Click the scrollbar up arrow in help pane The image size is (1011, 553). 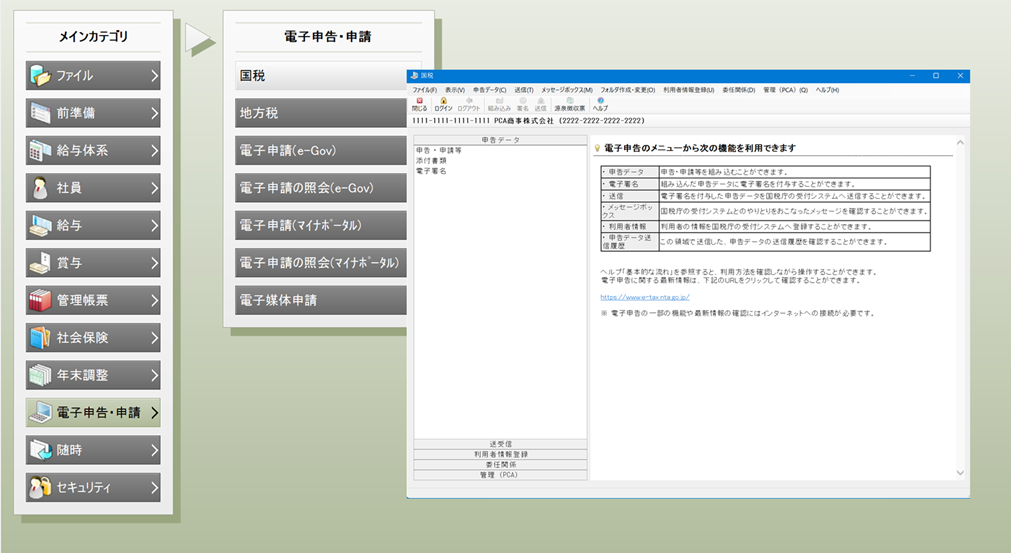tap(960, 142)
